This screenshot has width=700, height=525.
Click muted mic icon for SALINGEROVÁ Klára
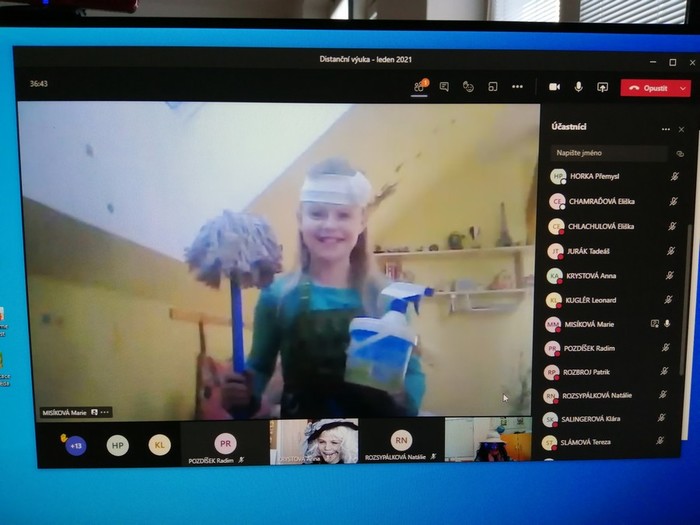point(661,417)
